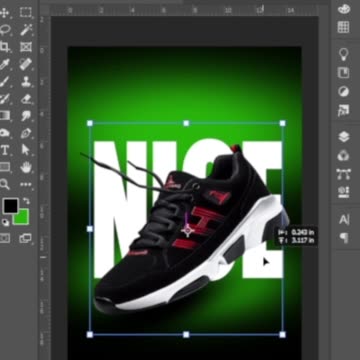This screenshot has height=360, width=360.
Task: Select the Hand tool
Action: tap(26, 167)
